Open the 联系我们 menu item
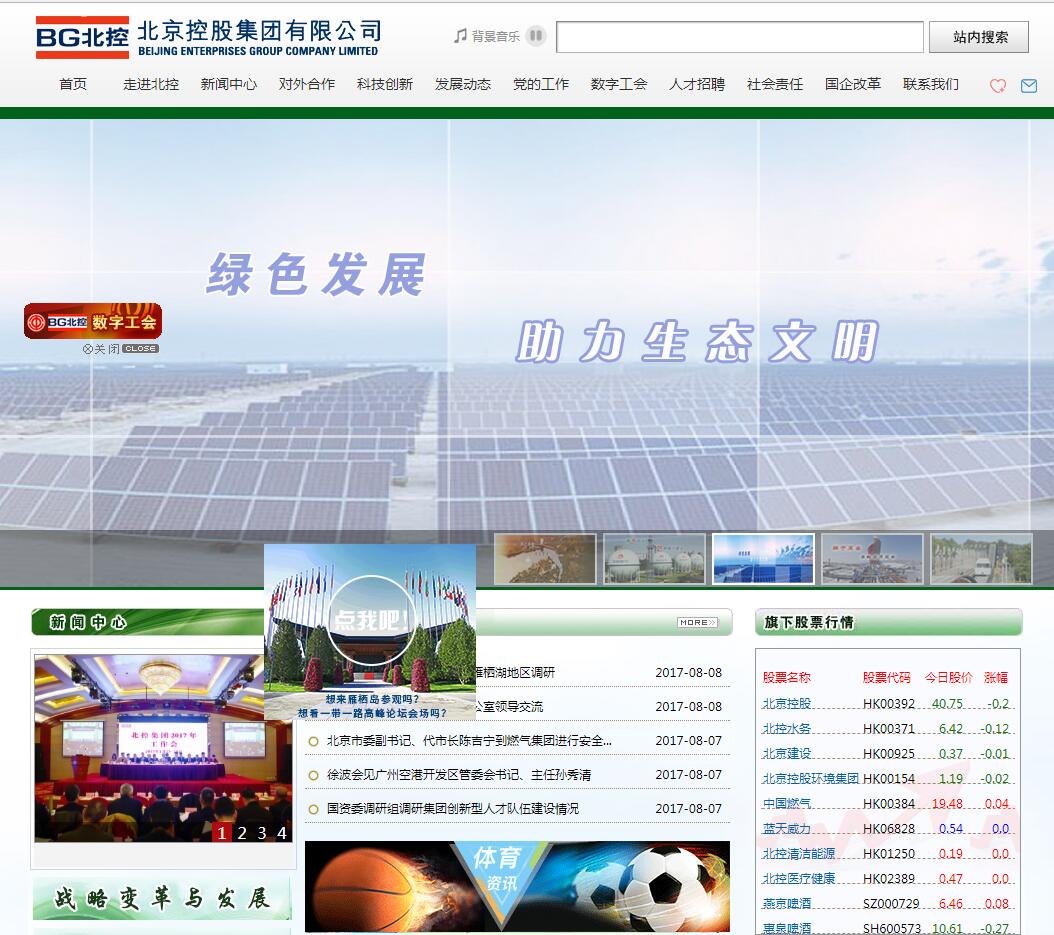The width and height of the screenshot is (1054, 935). [x=930, y=84]
